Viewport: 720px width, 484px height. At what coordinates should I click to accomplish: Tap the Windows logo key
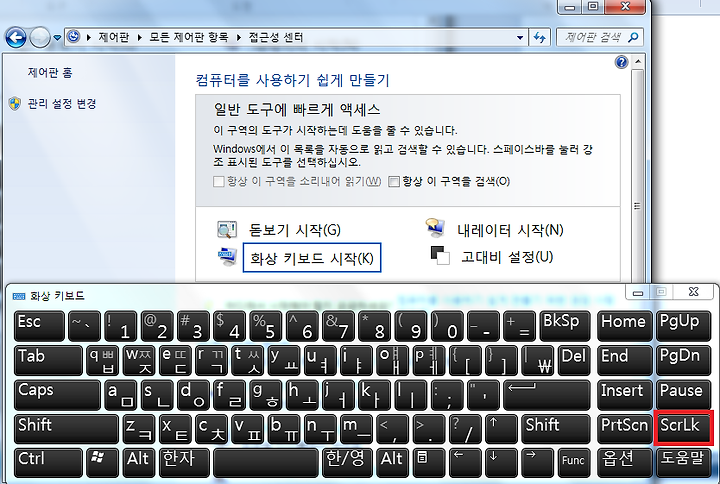tap(102, 463)
